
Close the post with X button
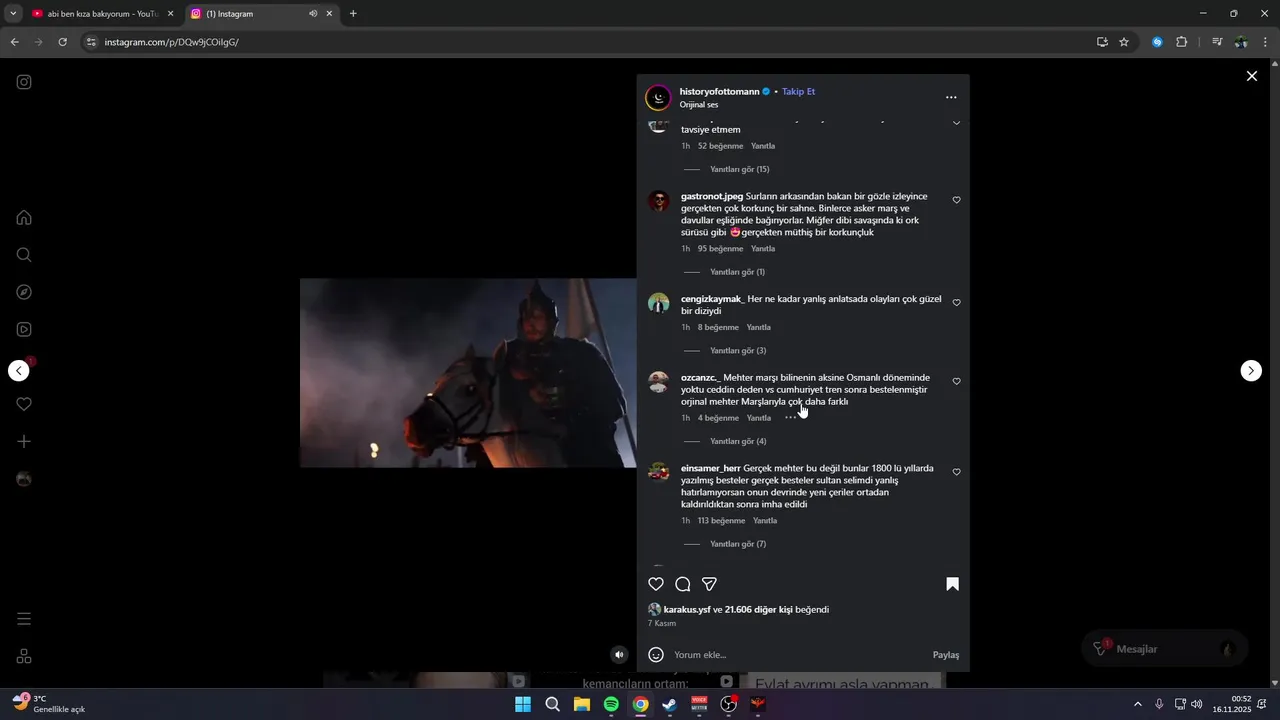(1251, 76)
